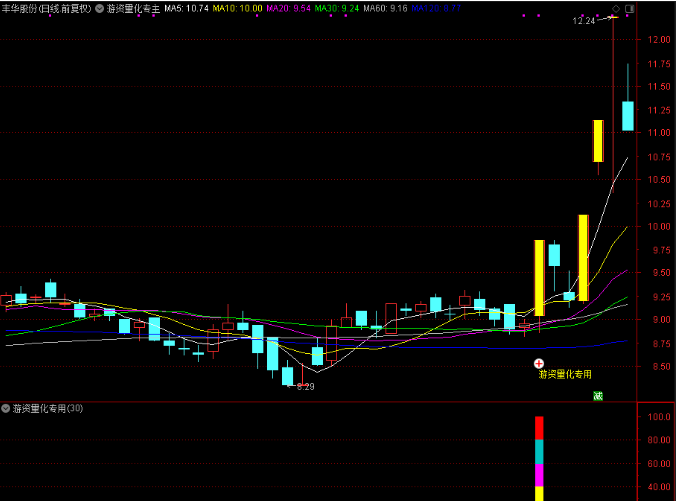This screenshot has height=501, width=682.
Task: Select the 丰华股份(日线,前复权) chart title
Action: [47, 8]
